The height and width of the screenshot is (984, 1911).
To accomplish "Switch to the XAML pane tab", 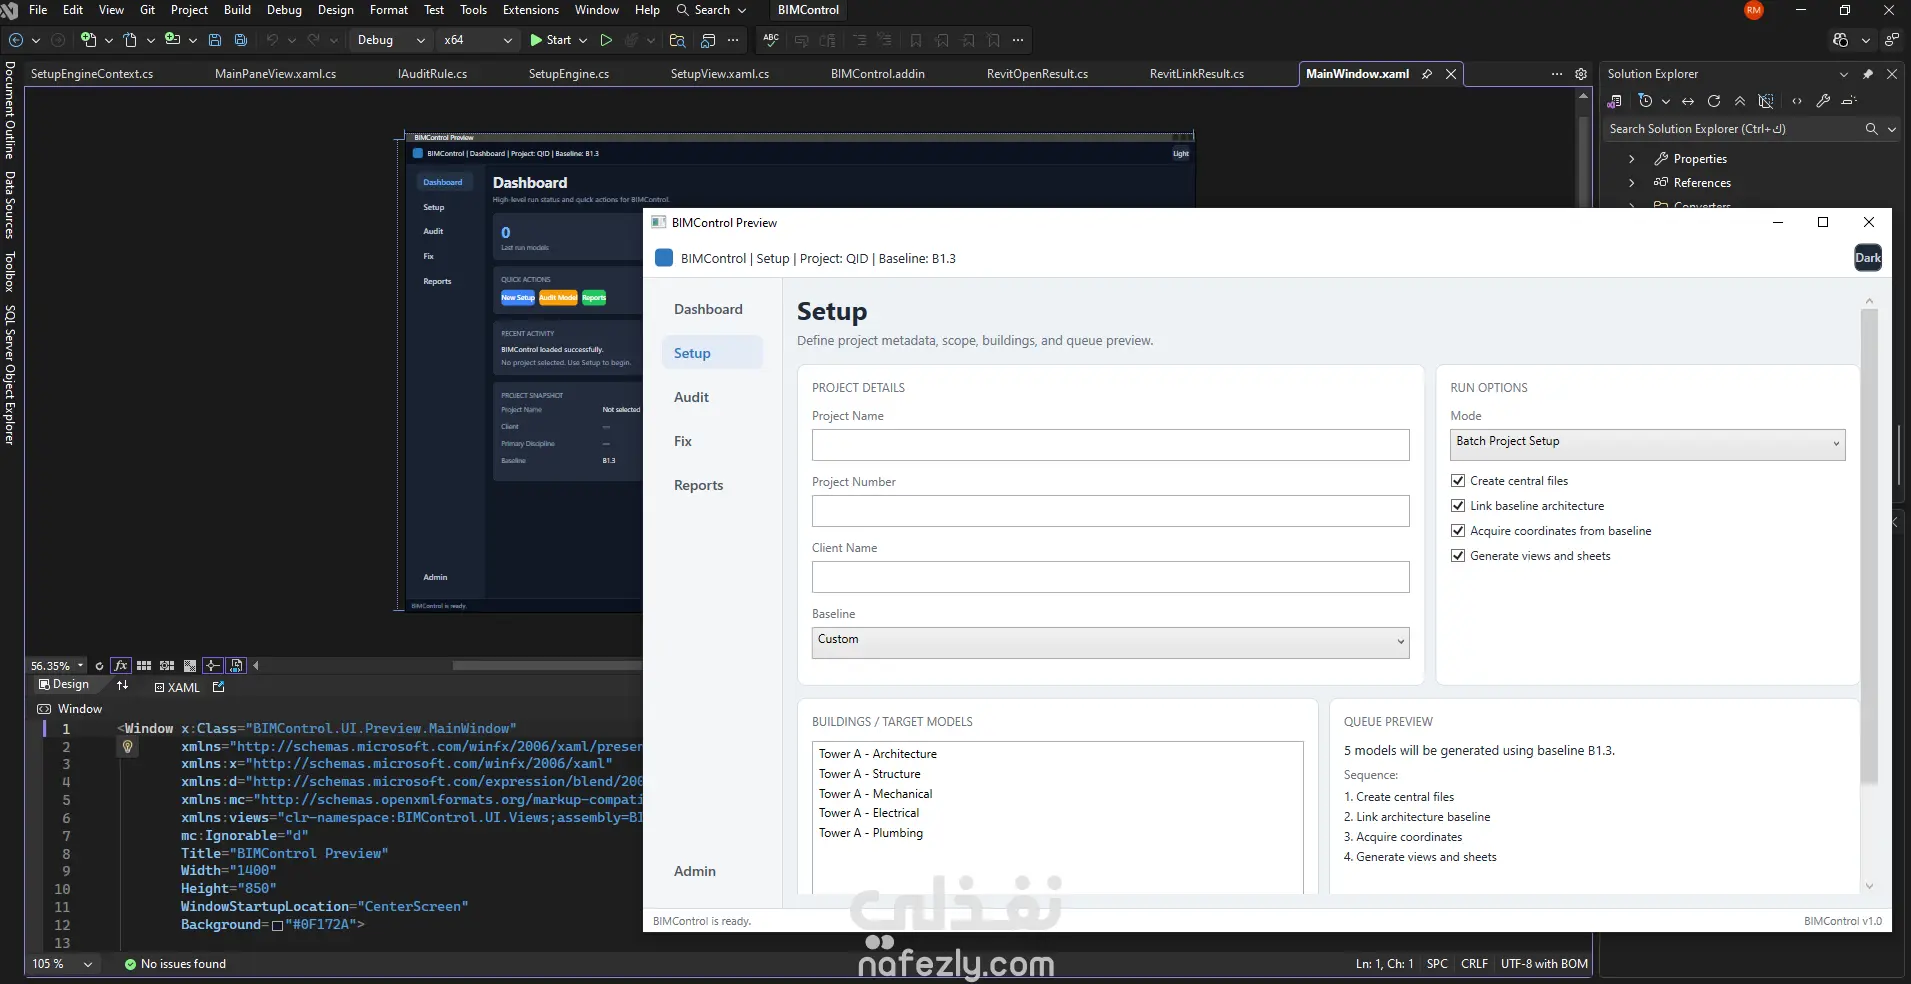I will coord(177,687).
